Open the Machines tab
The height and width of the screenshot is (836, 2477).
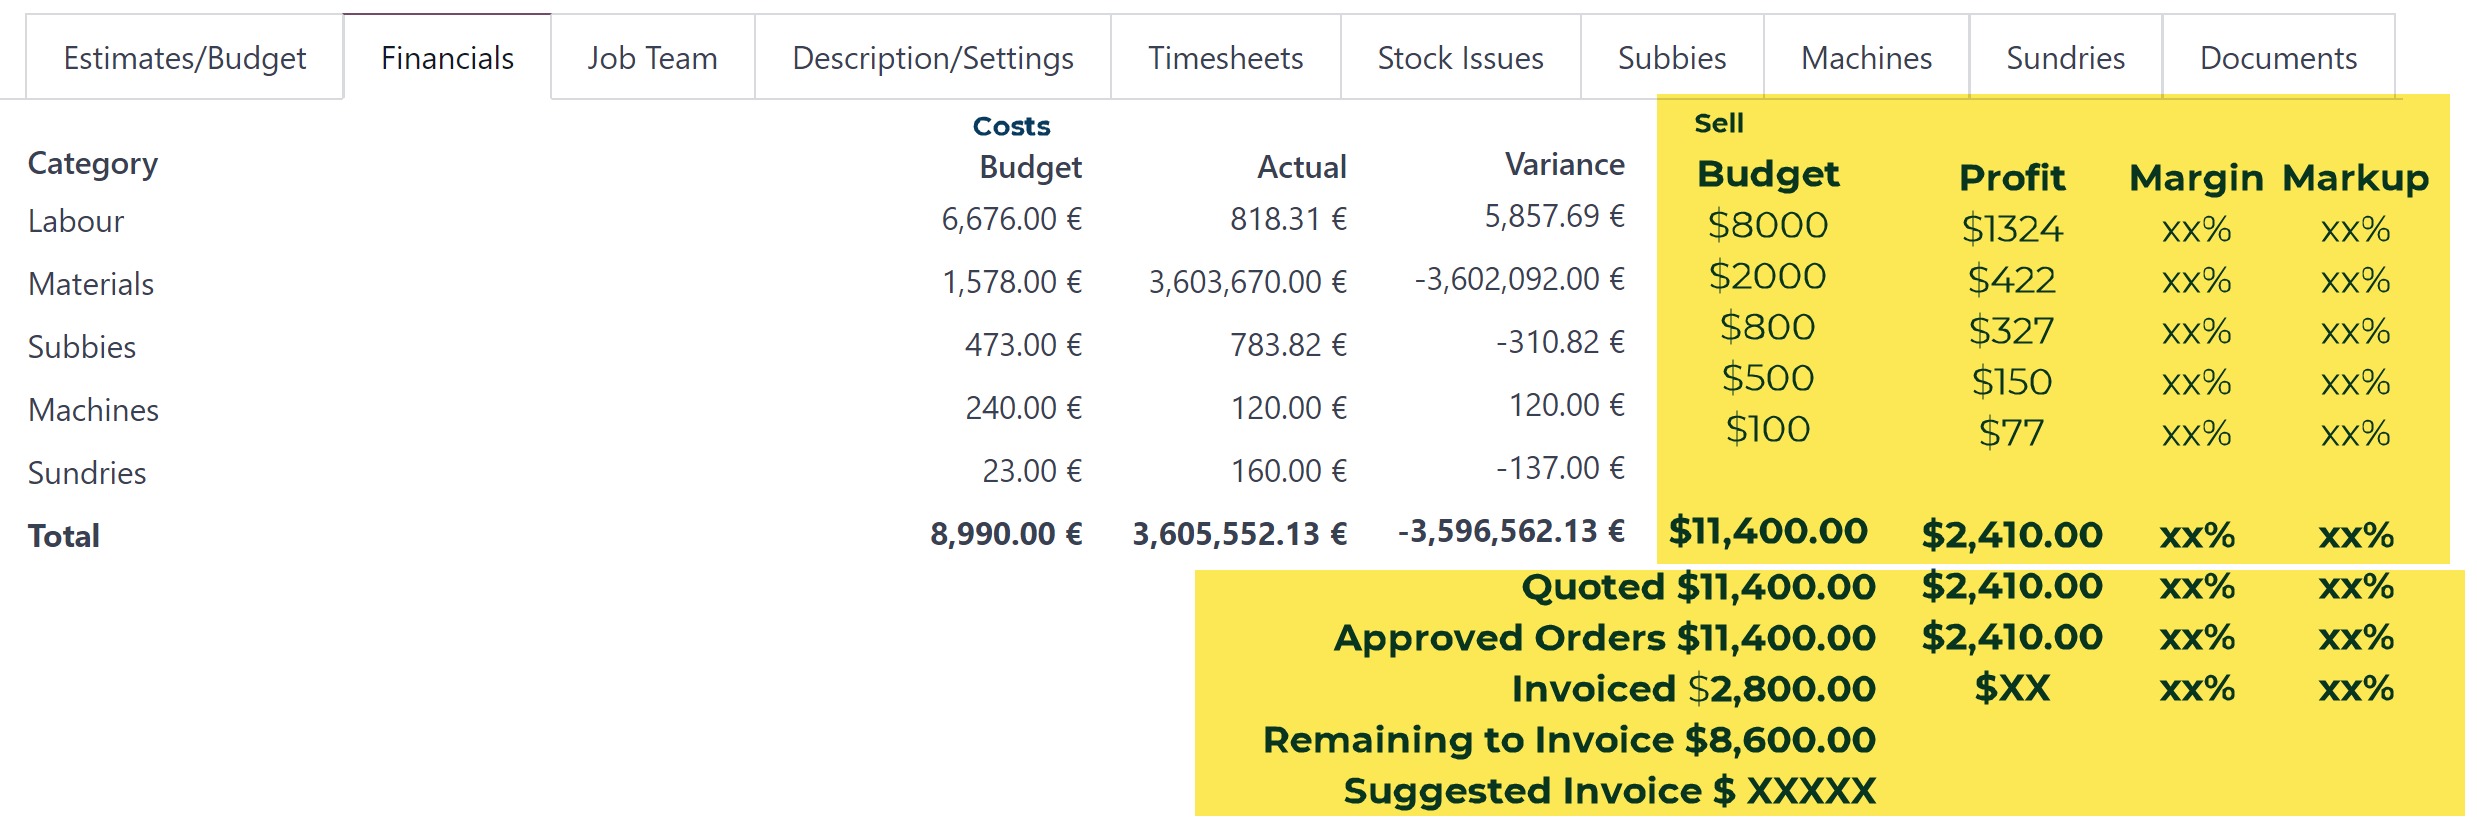1866,58
